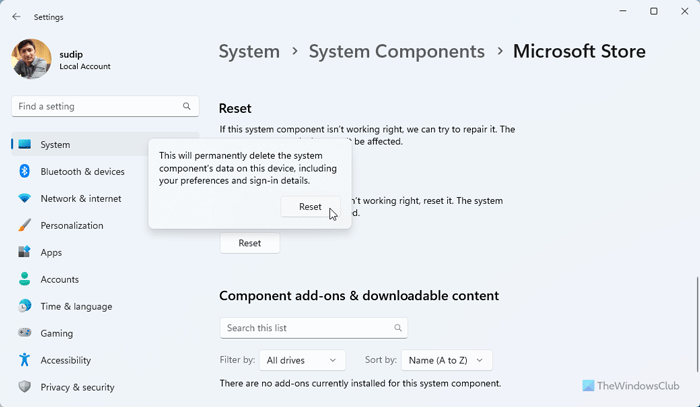Click the Accounts person icon
700x407 pixels.
pos(25,280)
